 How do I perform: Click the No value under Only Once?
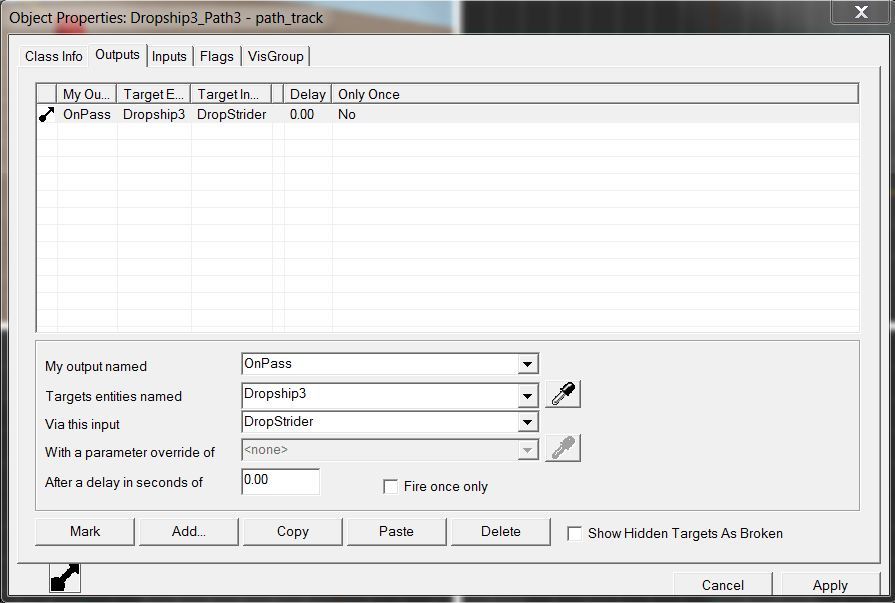(x=346, y=114)
